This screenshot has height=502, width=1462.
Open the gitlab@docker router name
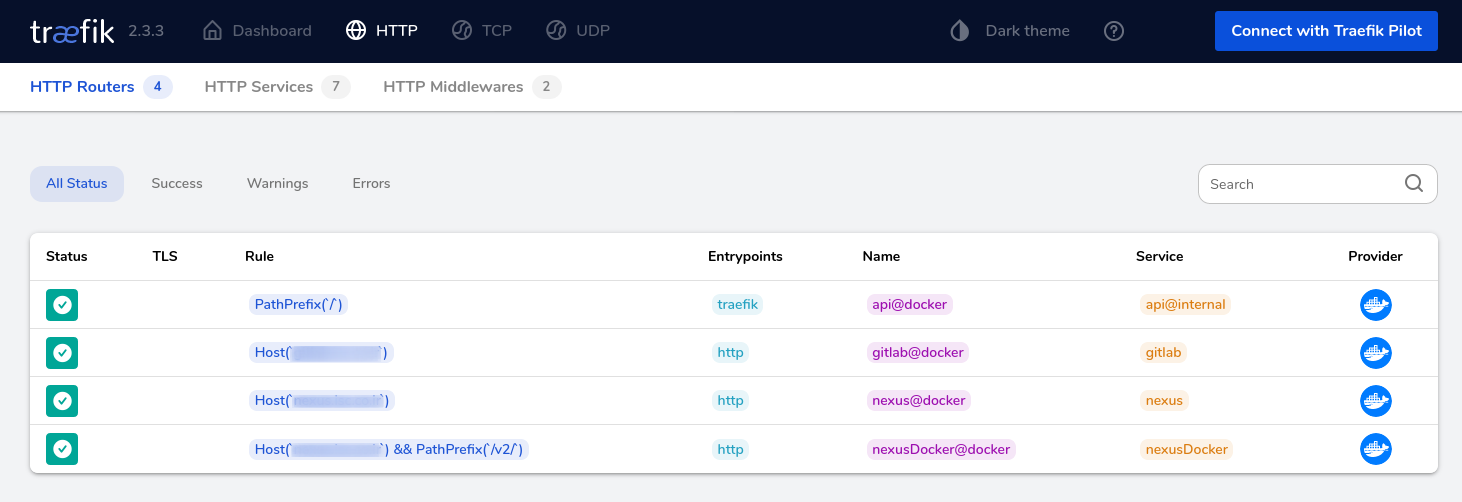click(x=918, y=352)
